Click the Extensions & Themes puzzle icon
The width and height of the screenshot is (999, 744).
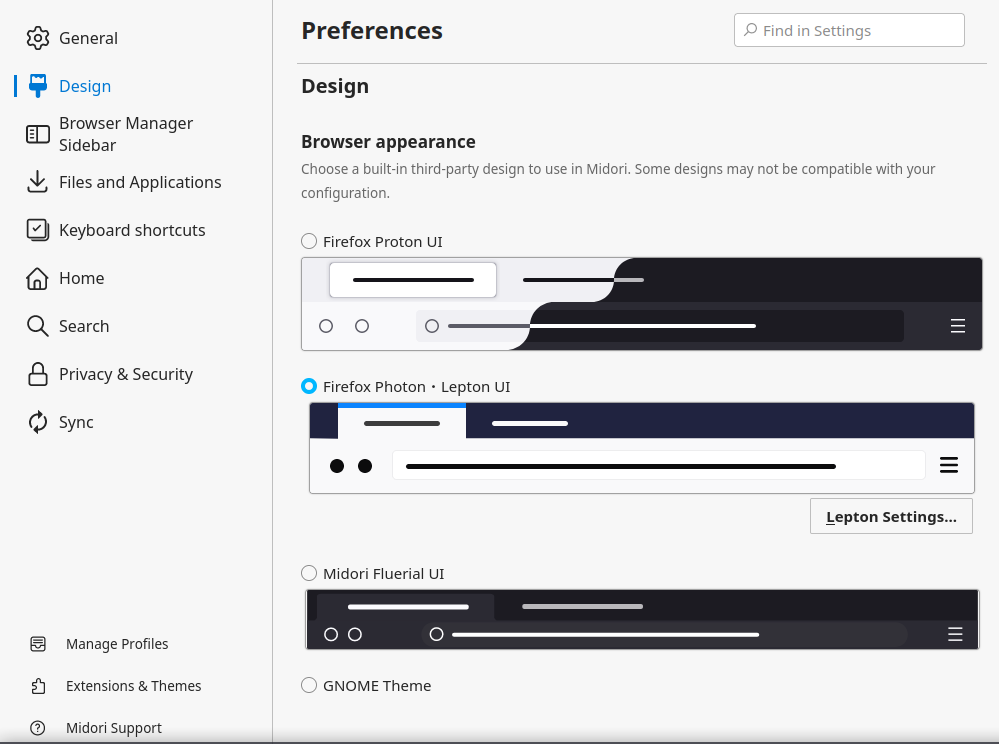tap(38, 686)
